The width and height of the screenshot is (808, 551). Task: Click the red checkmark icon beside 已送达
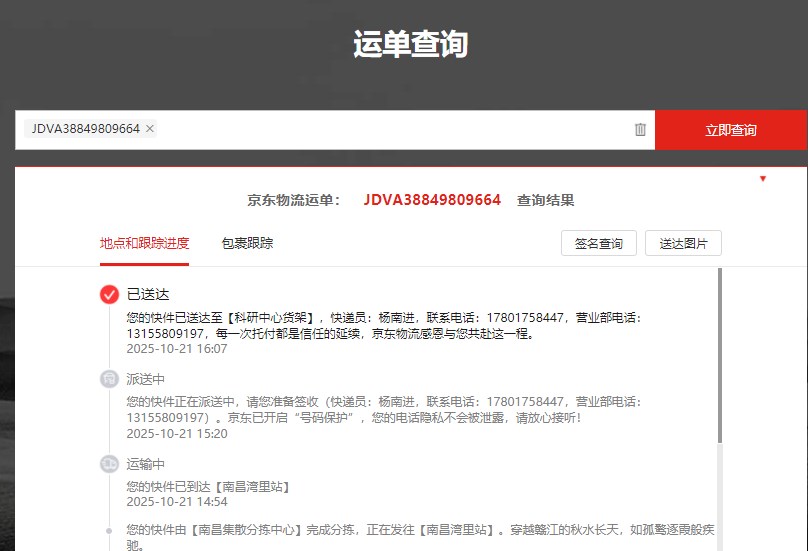click(x=109, y=294)
